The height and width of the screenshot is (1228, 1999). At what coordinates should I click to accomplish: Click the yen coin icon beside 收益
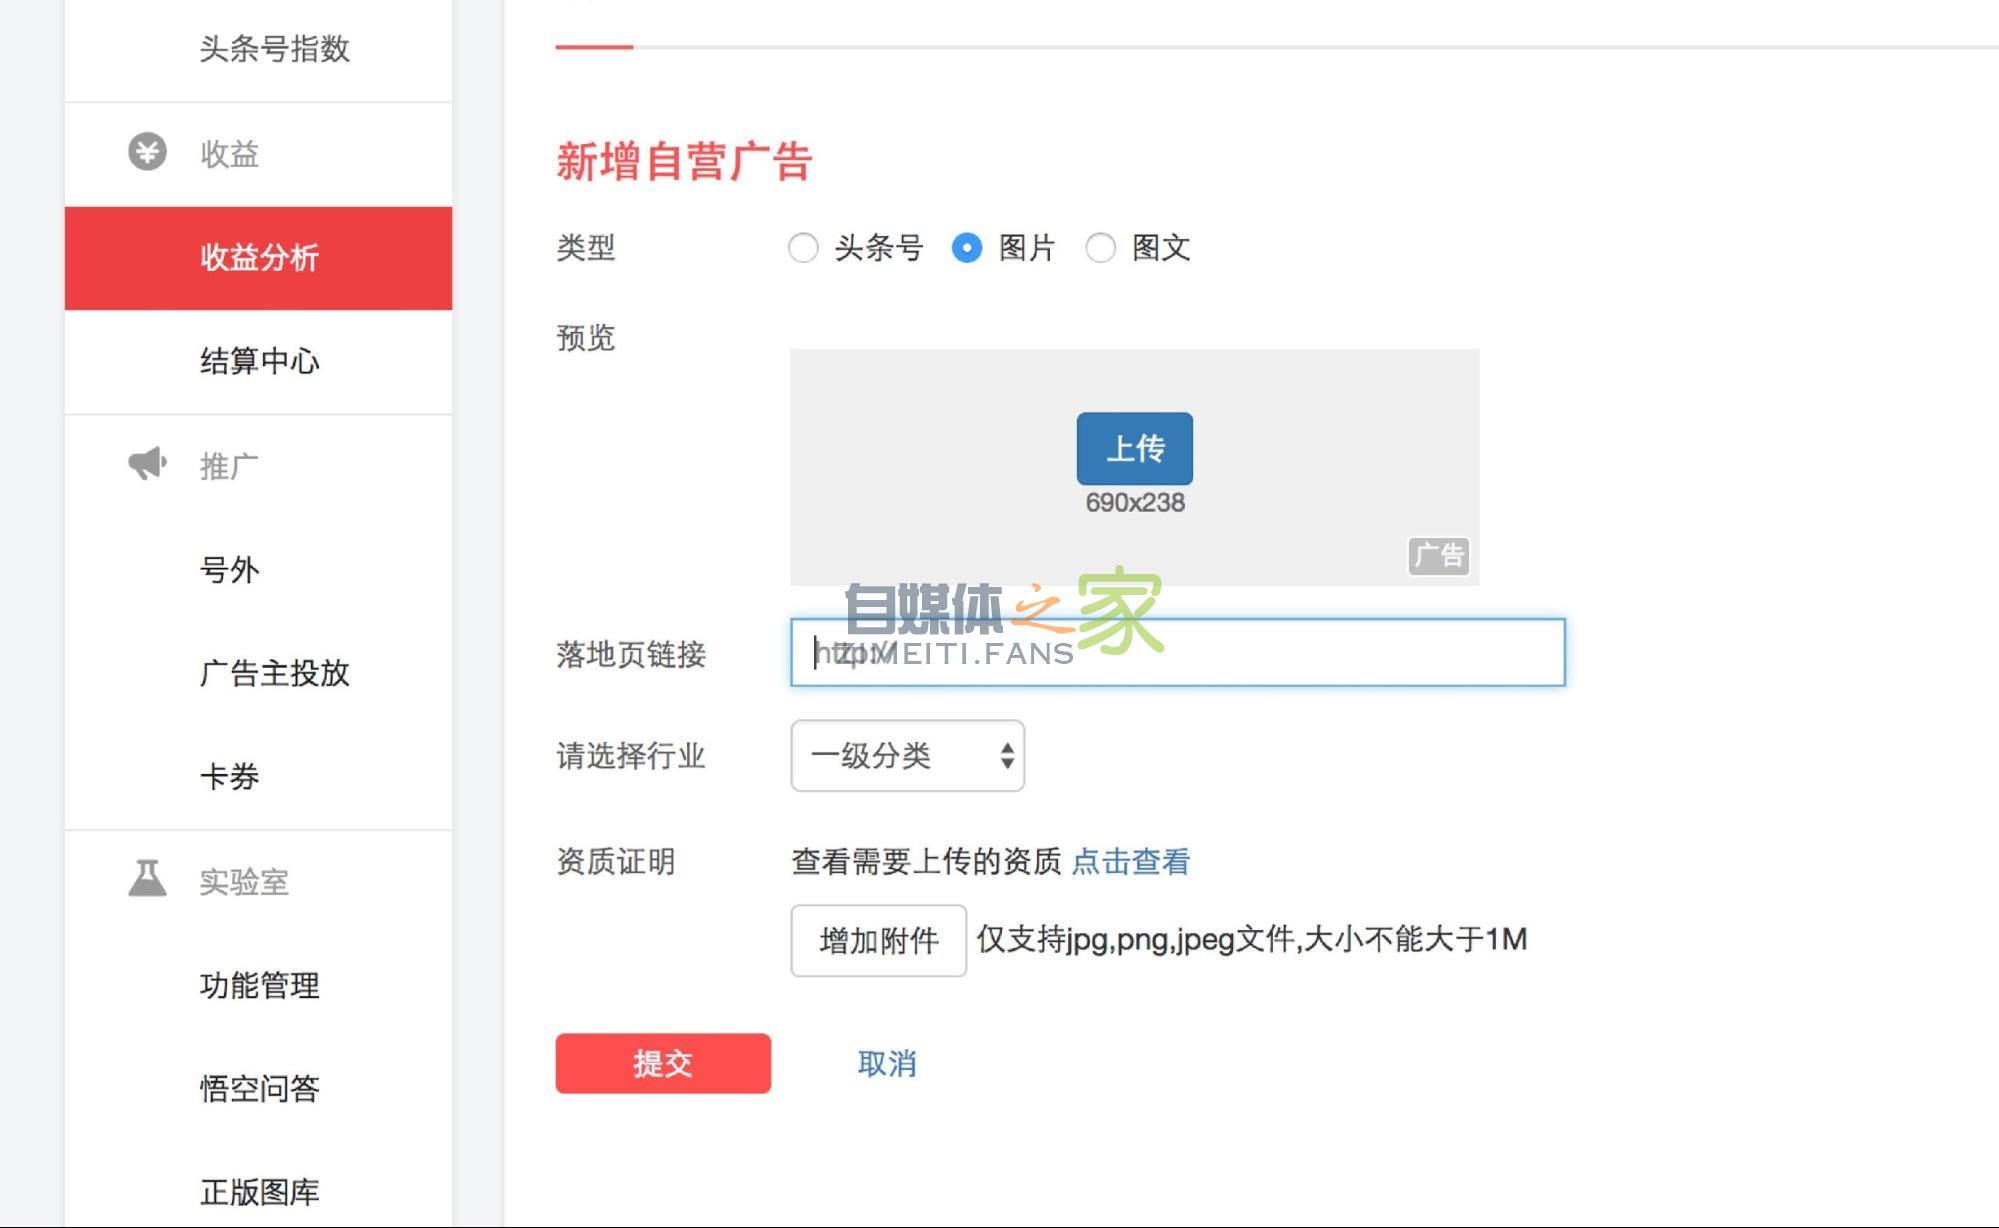[x=147, y=152]
